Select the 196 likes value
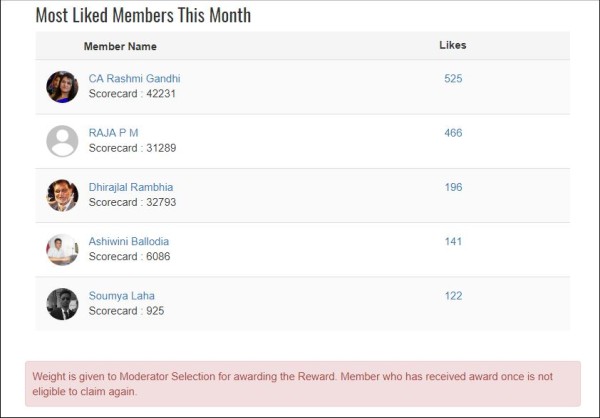Screen dimensions: 600x418 (x=453, y=187)
